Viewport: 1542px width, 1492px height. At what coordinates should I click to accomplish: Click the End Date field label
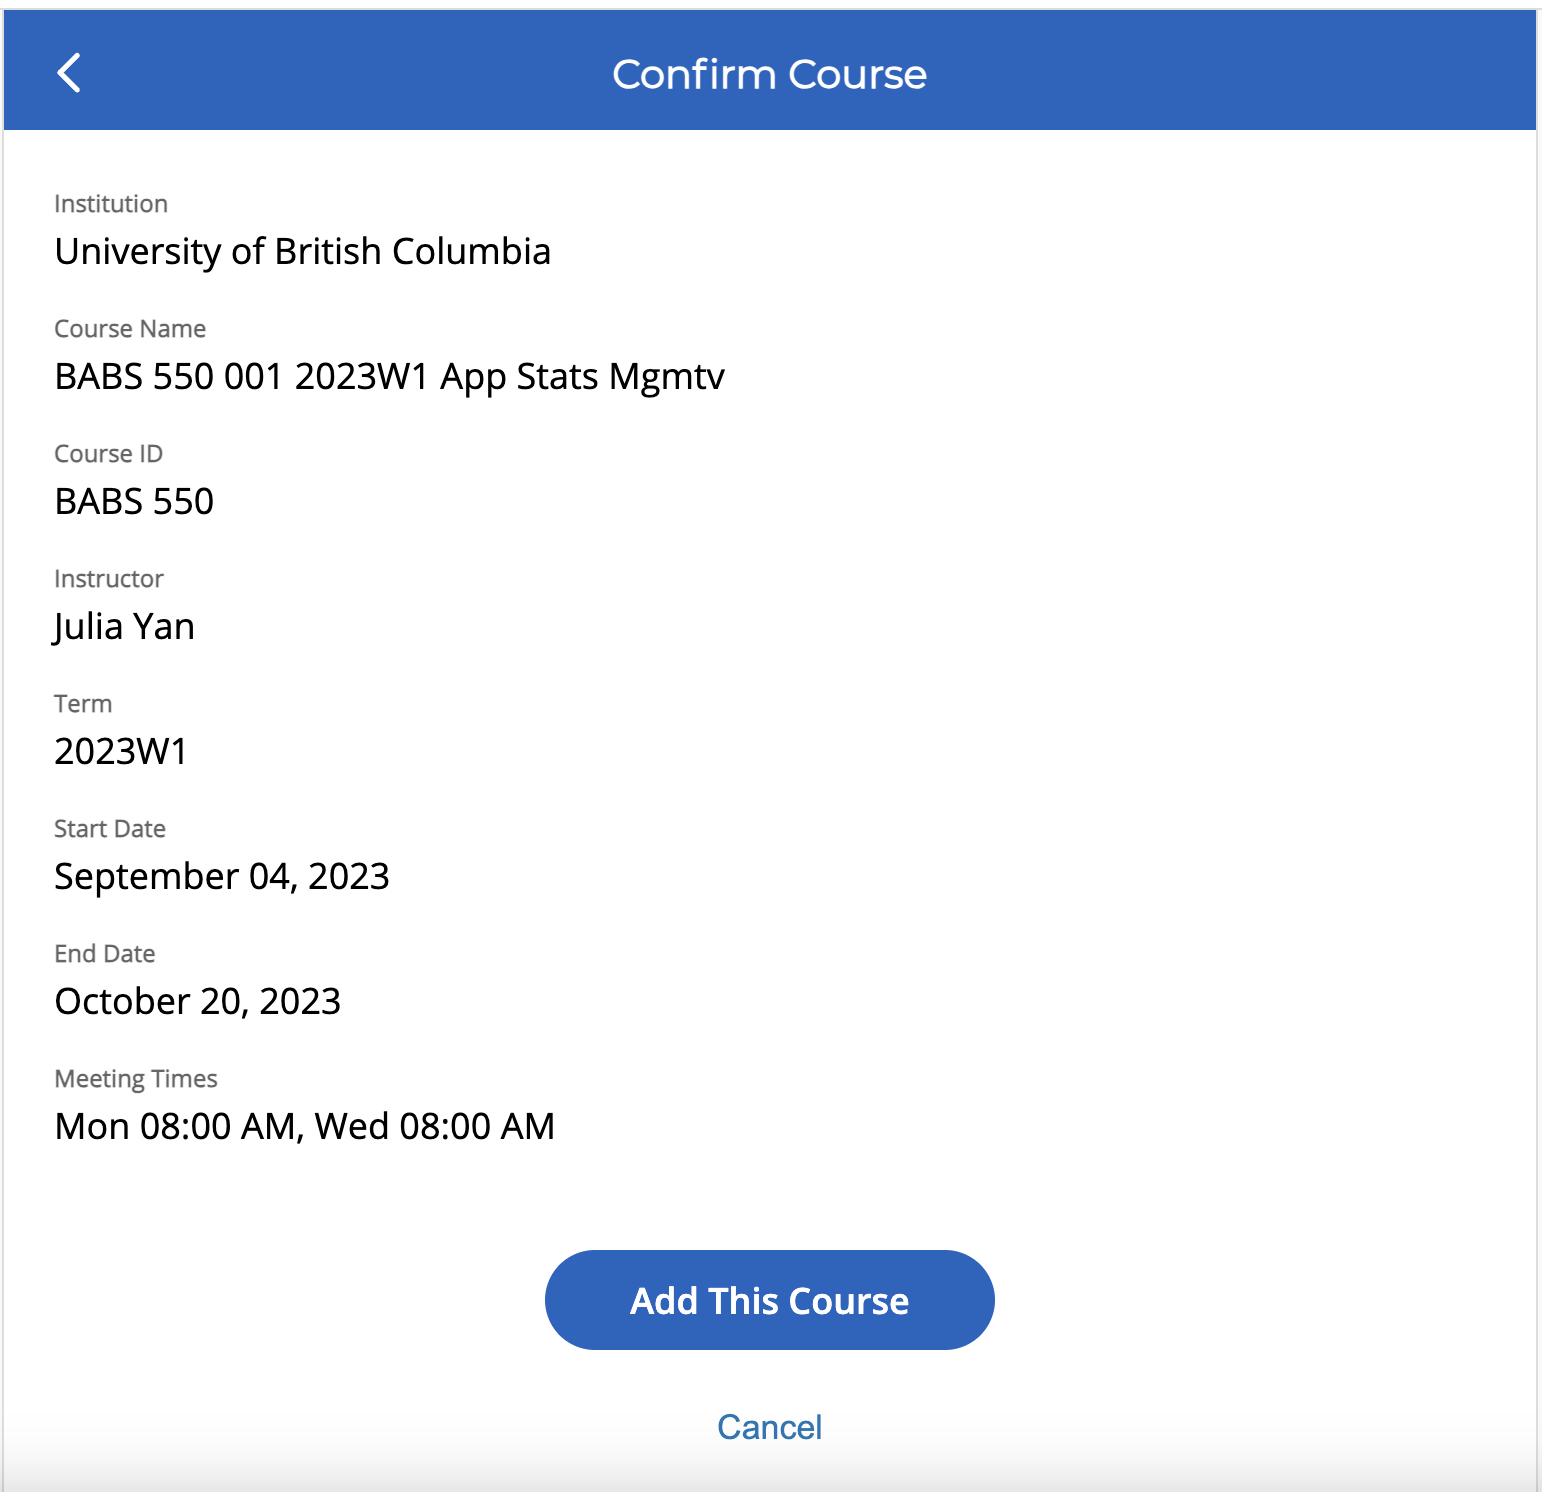(x=105, y=954)
